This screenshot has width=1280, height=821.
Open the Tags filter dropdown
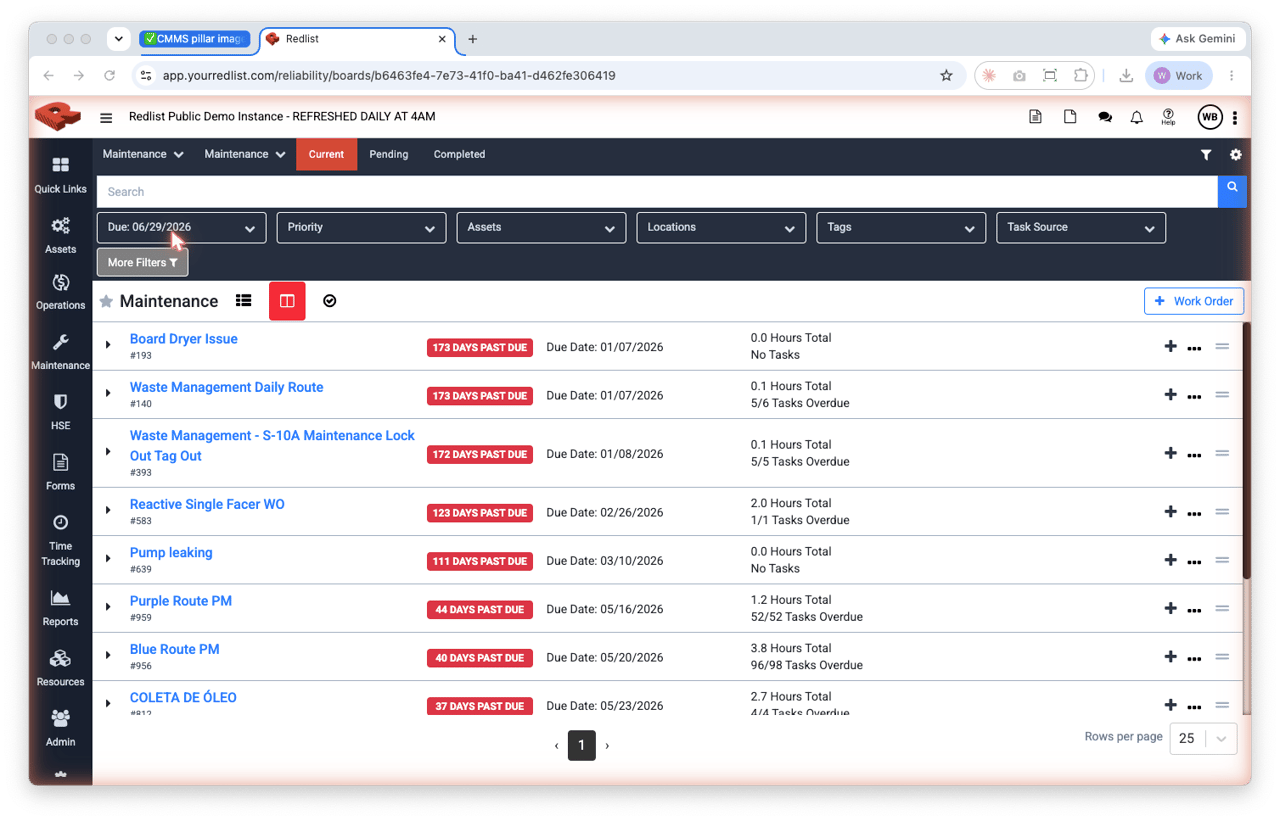pyautogui.click(x=901, y=228)
